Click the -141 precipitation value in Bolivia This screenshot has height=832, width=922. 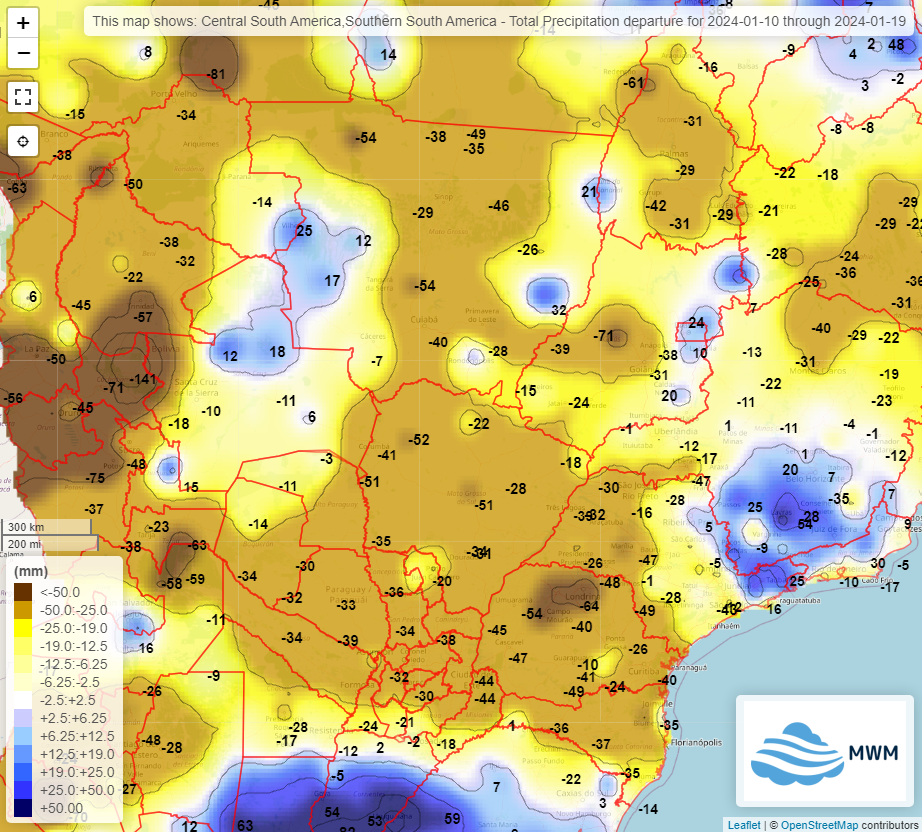point(140,380)
